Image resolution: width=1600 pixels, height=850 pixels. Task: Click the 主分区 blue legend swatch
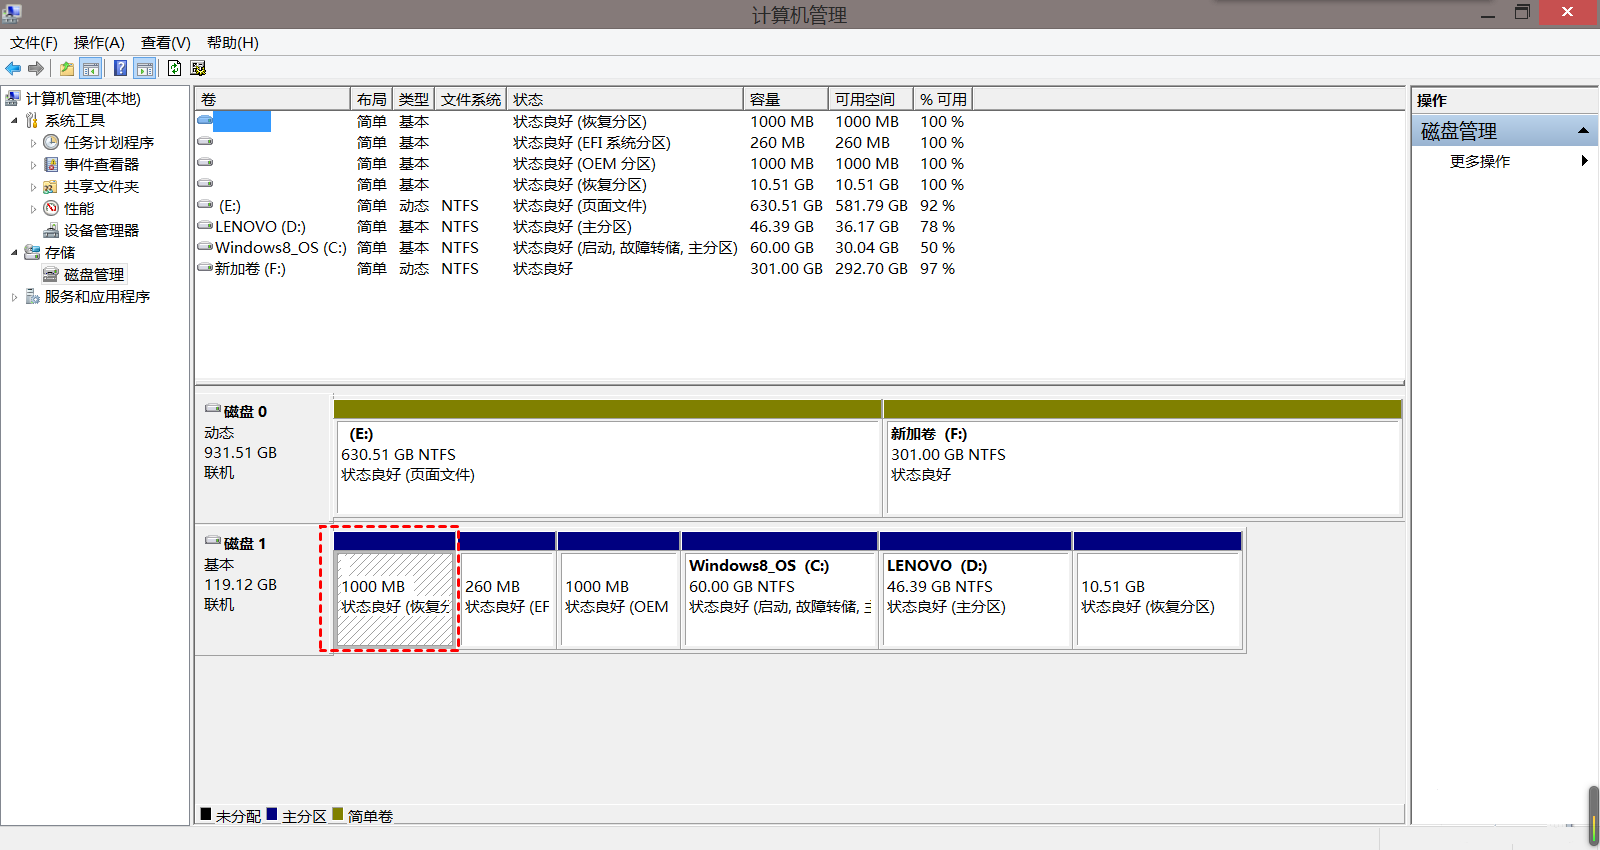[x=272, y=814]
